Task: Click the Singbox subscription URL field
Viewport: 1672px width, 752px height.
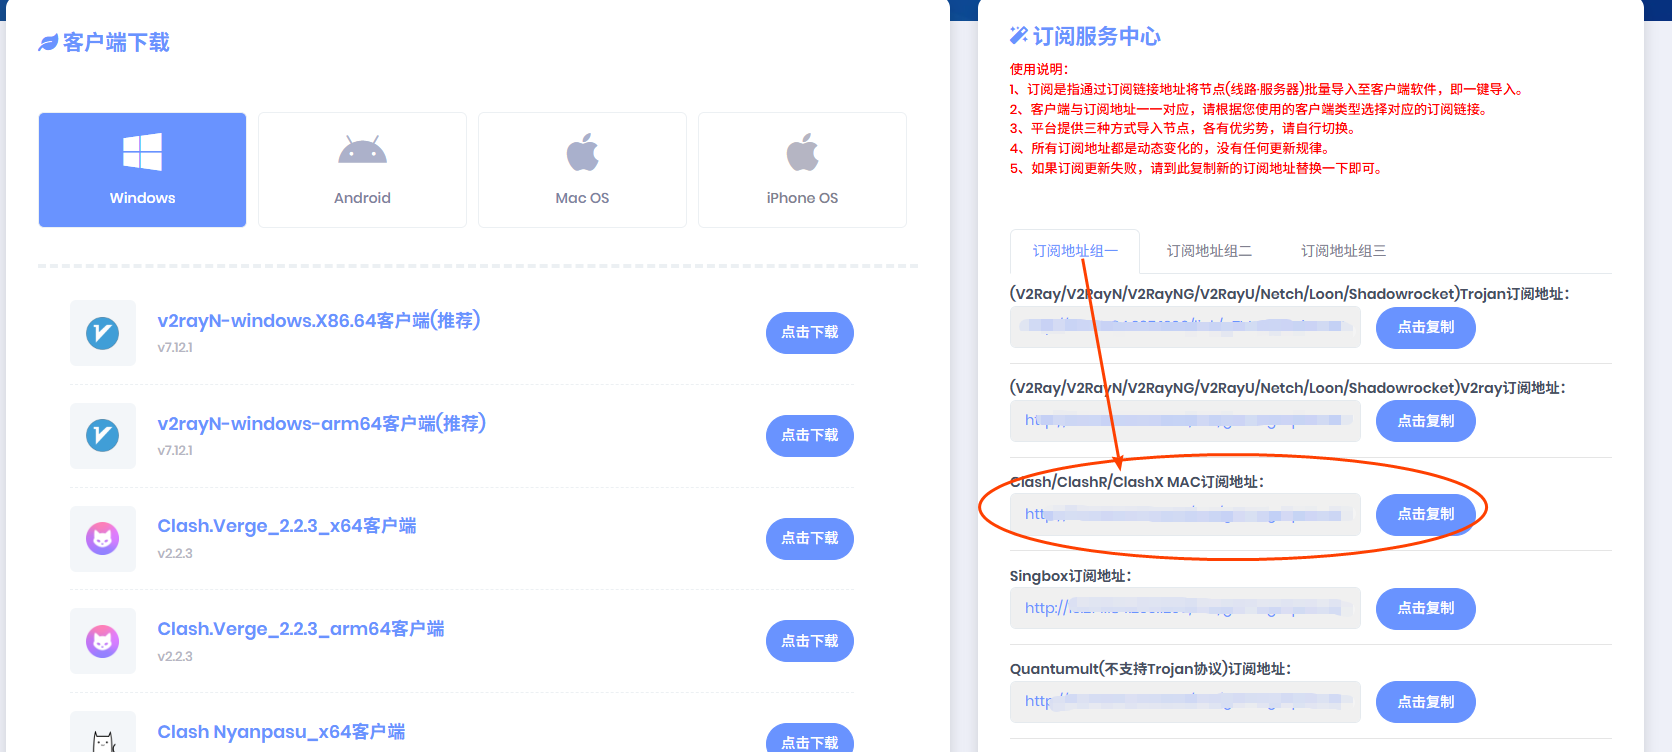Action: tap(1185, 608)
